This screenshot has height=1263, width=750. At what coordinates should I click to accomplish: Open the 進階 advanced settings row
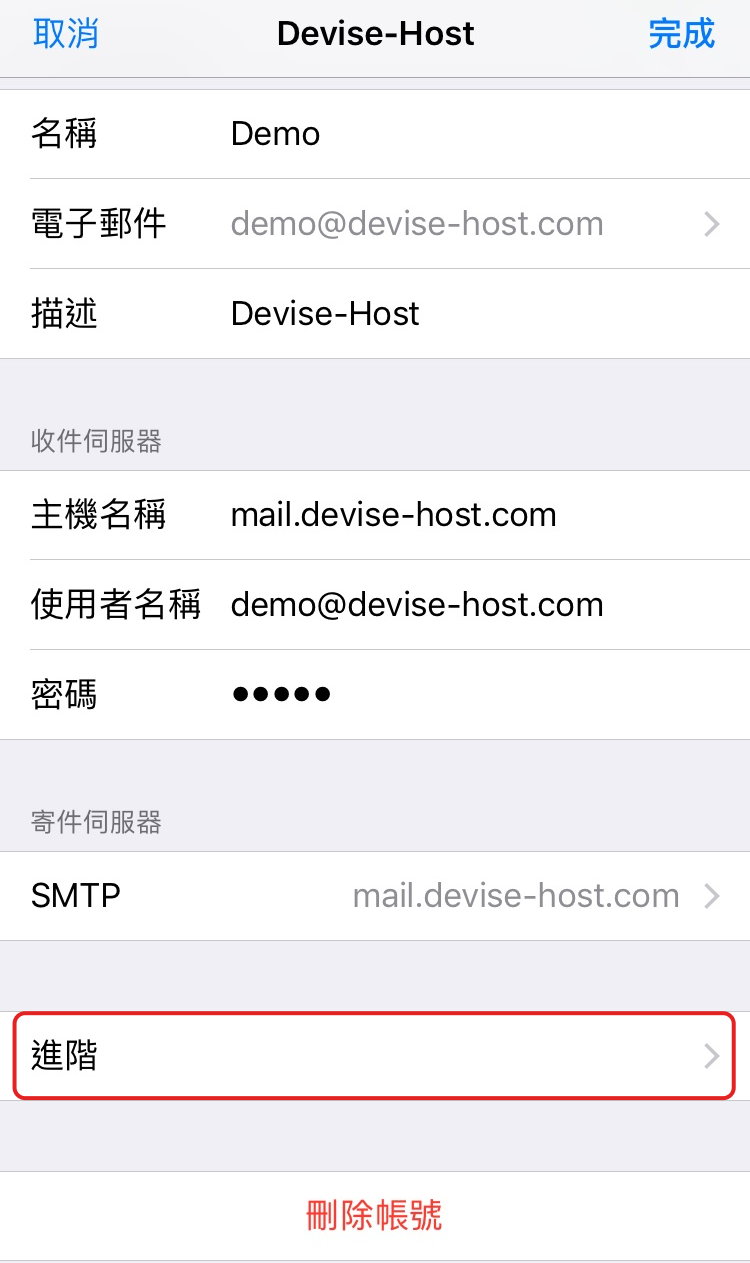375,1056
